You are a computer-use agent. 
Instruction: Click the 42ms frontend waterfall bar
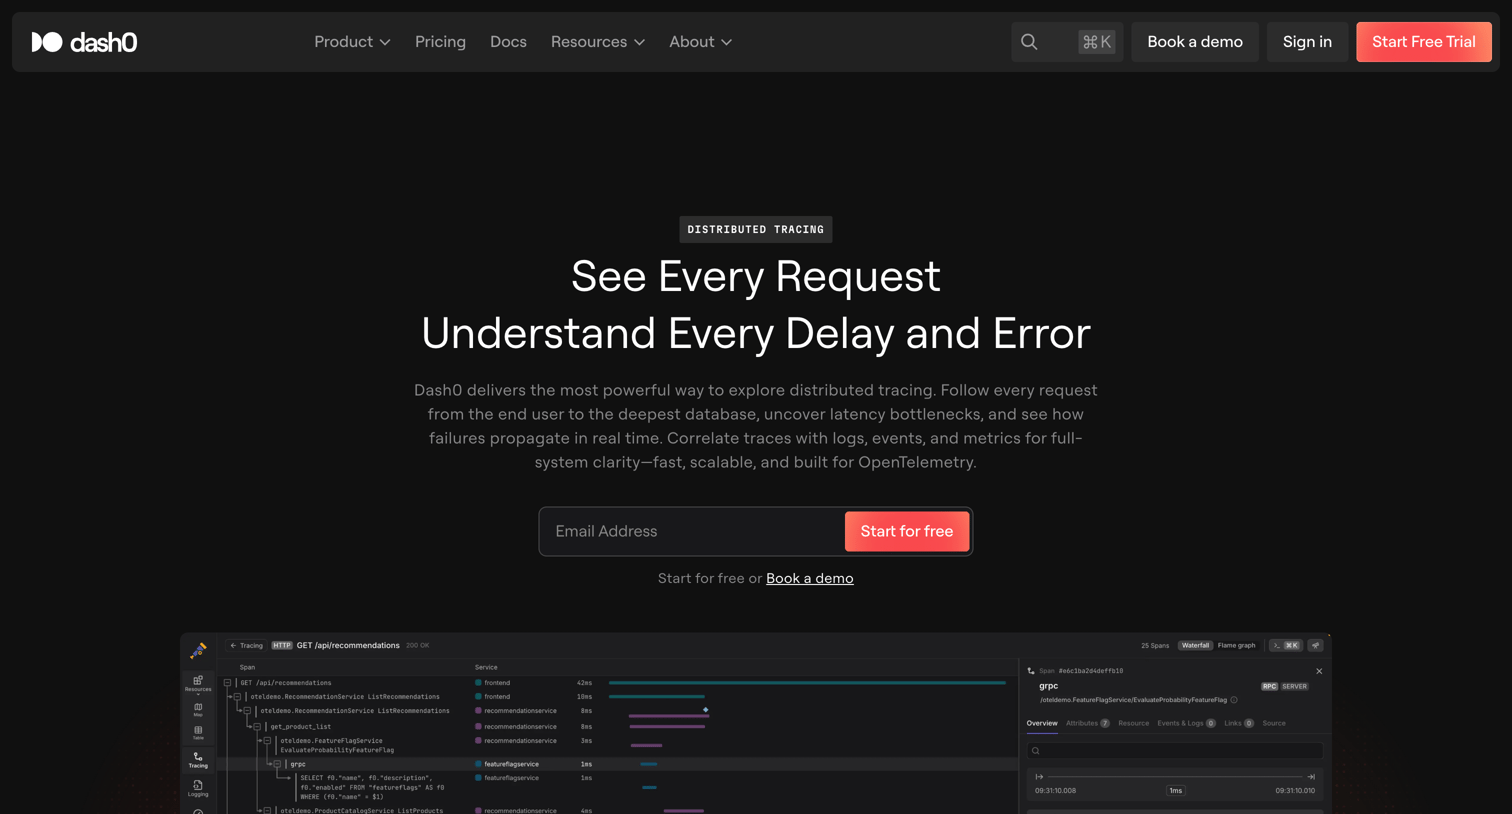pyautogui.click(x=807, y=683)
